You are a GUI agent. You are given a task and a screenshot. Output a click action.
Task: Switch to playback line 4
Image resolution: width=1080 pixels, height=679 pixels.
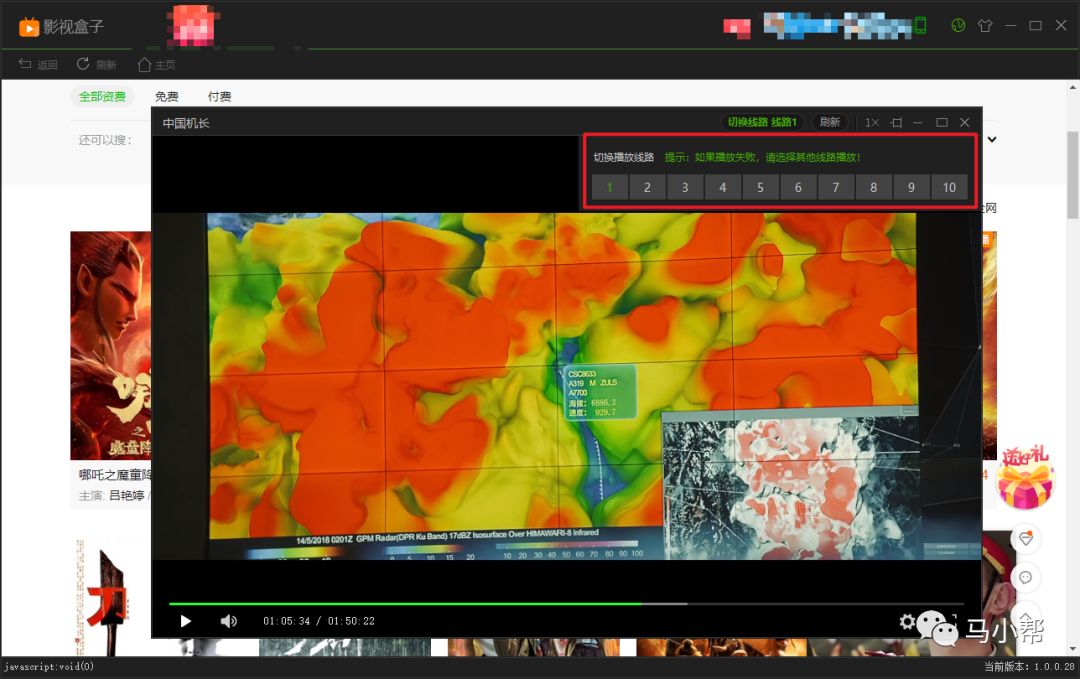point(723,187)
